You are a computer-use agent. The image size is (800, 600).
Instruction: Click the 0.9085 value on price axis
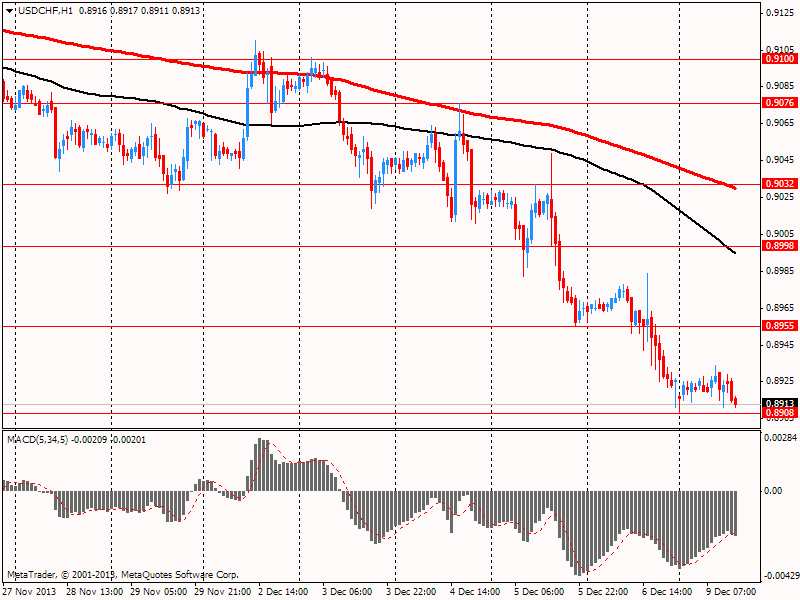click(x=780, y=86)
